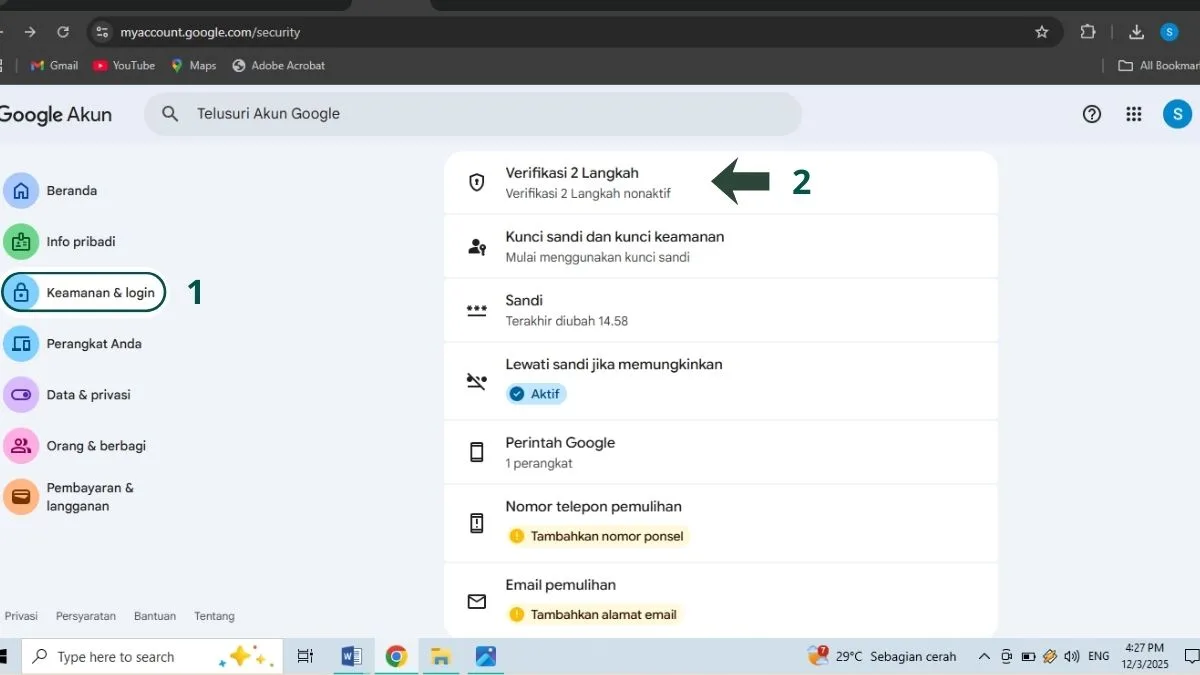Show hidden system tray icons chevron
The width and height of the screenshot is (1200, 675).
(x=984, y=657)
